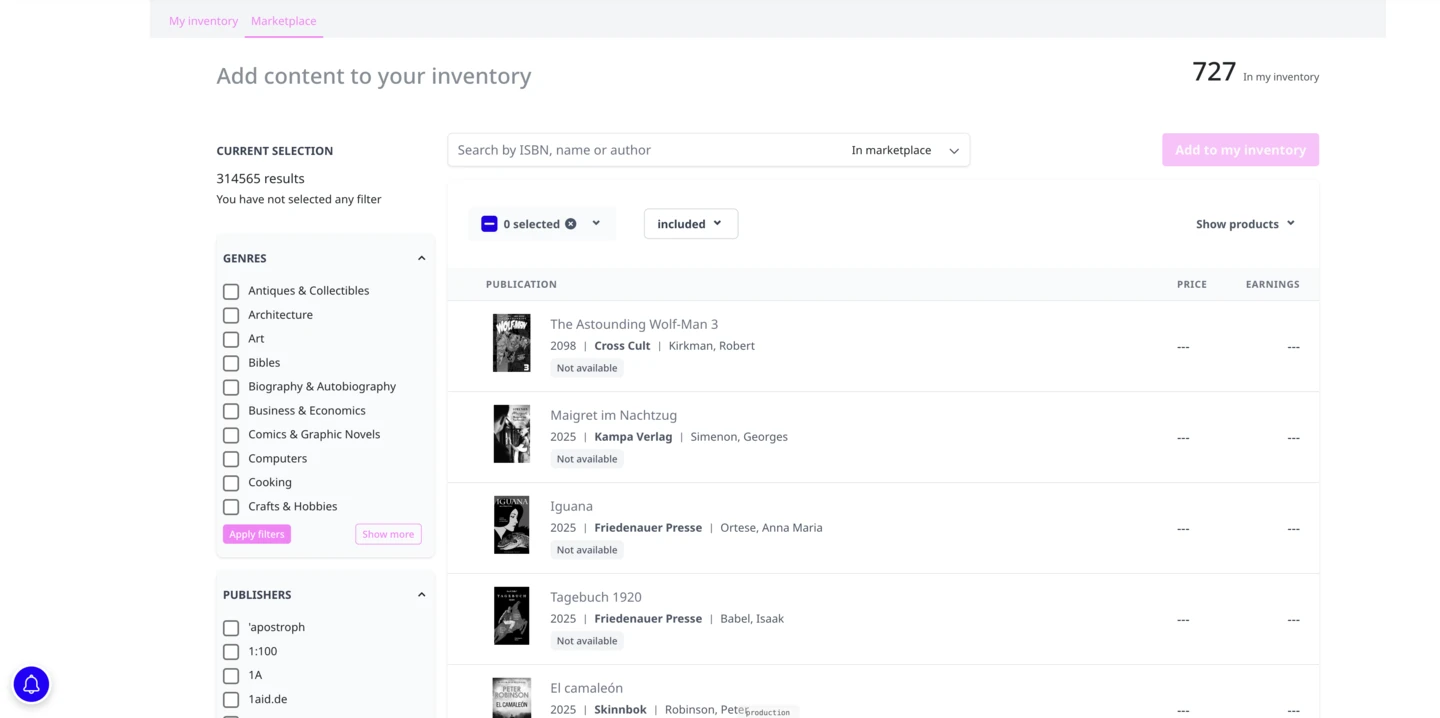Open the El camaleón cover thumbnail
This screenshot has height=718, width=1440.
pyautogui.click(x=511, y=698)
